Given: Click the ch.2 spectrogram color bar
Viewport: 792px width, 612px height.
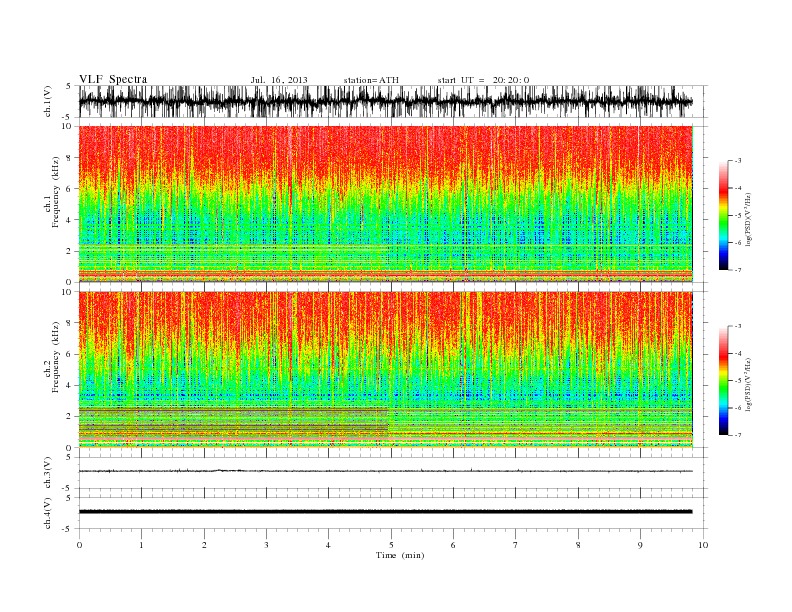Looking at the screenshot, I should (723, 381).
